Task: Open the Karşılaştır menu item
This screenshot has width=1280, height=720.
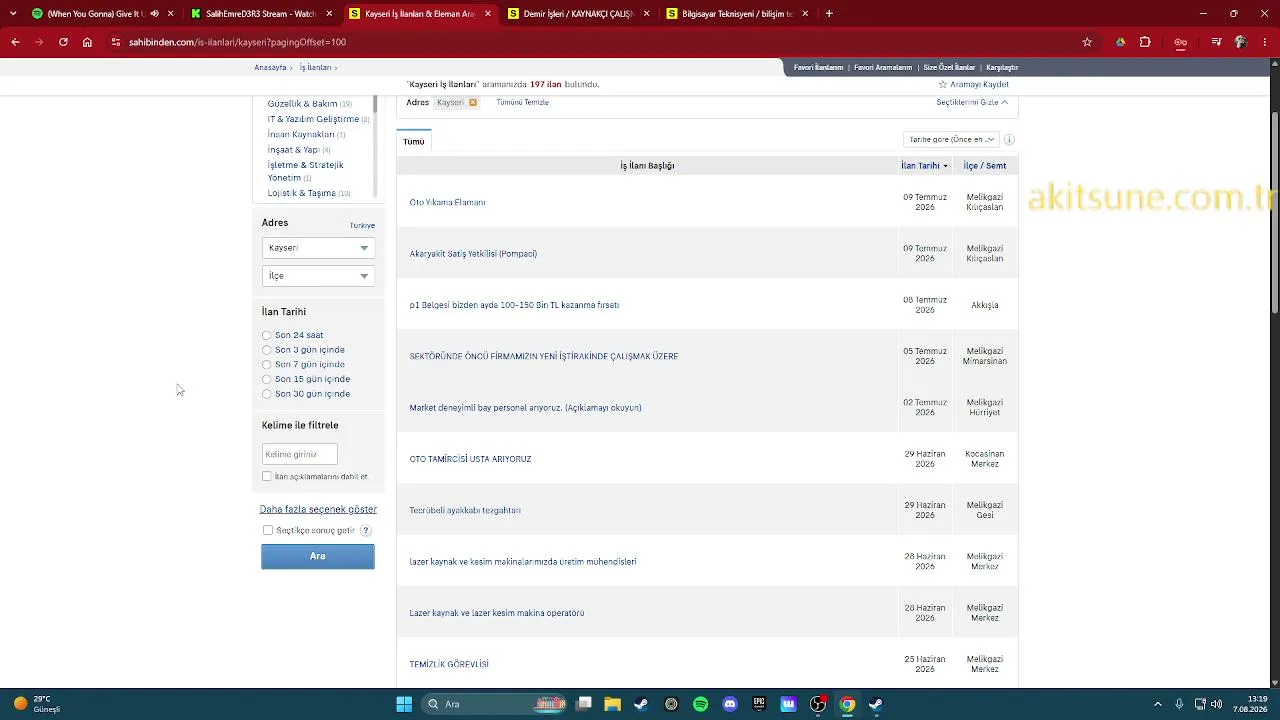Action: click(x=1002, y=68)
